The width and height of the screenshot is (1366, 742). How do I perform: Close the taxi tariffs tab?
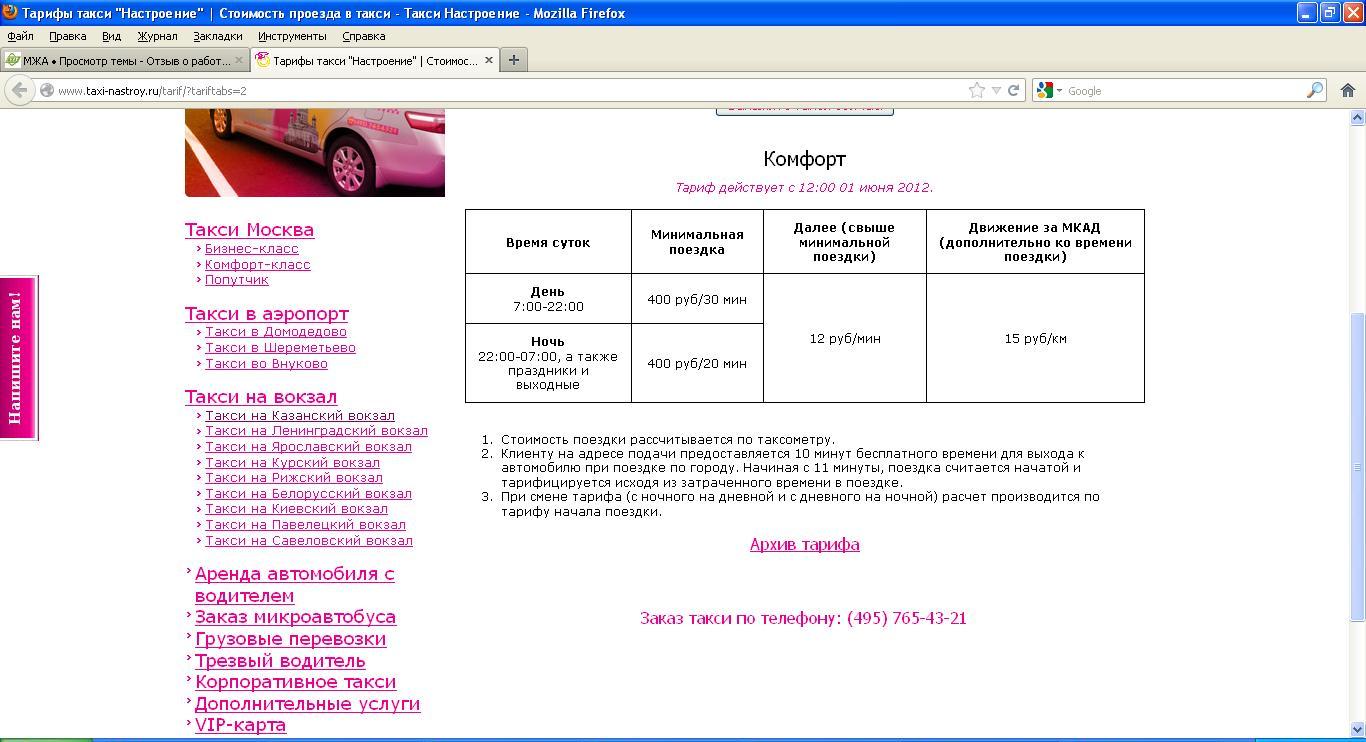click(x=489, y=60)
